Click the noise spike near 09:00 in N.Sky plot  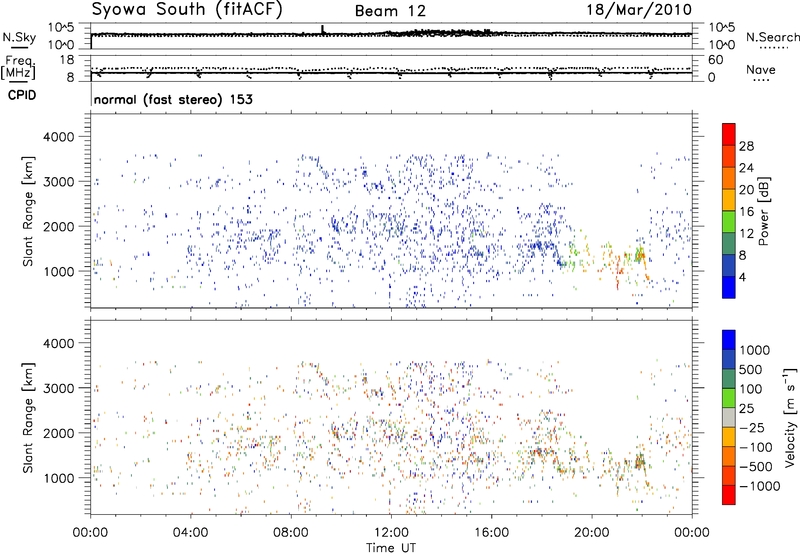[322, 29]
